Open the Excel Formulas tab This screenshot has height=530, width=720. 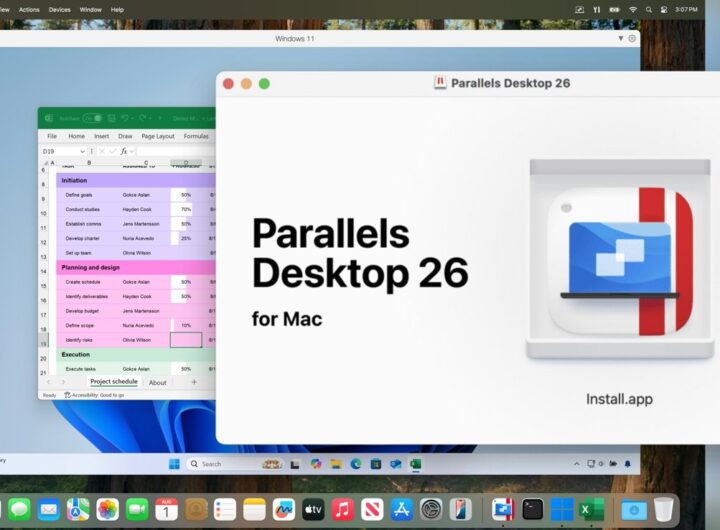(x=196, y=136)
